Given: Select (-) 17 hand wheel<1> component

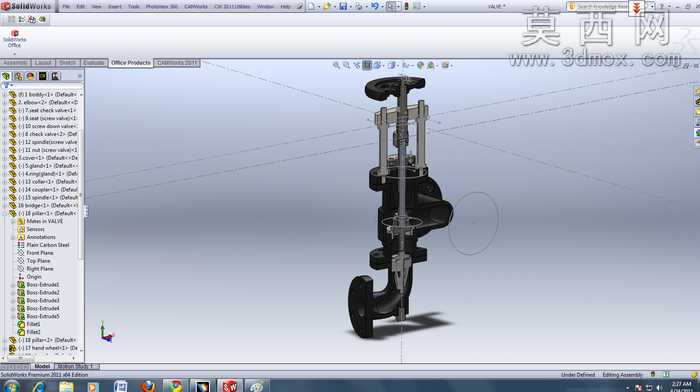Looking at the screenshot, I should (43, 348).
